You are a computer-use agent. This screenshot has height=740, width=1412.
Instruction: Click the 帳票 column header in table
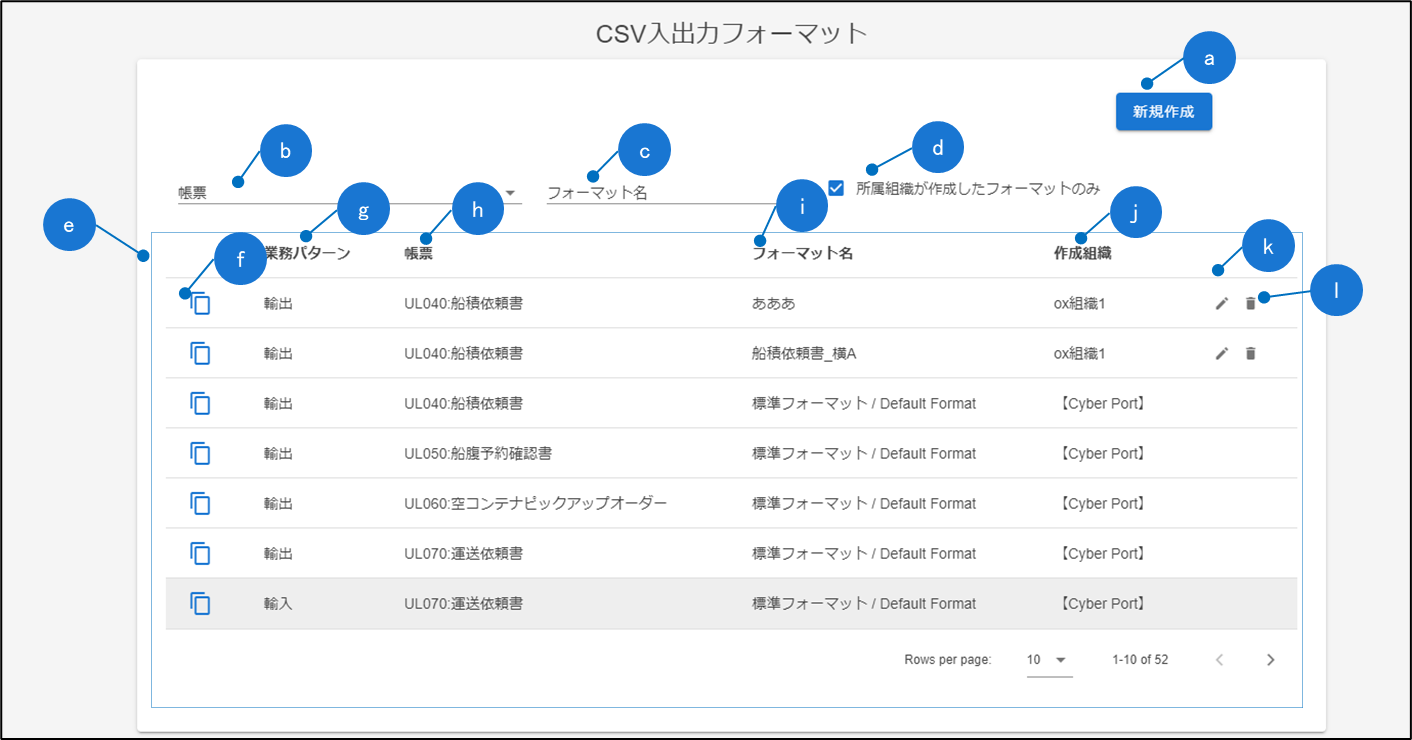[418, 253]
